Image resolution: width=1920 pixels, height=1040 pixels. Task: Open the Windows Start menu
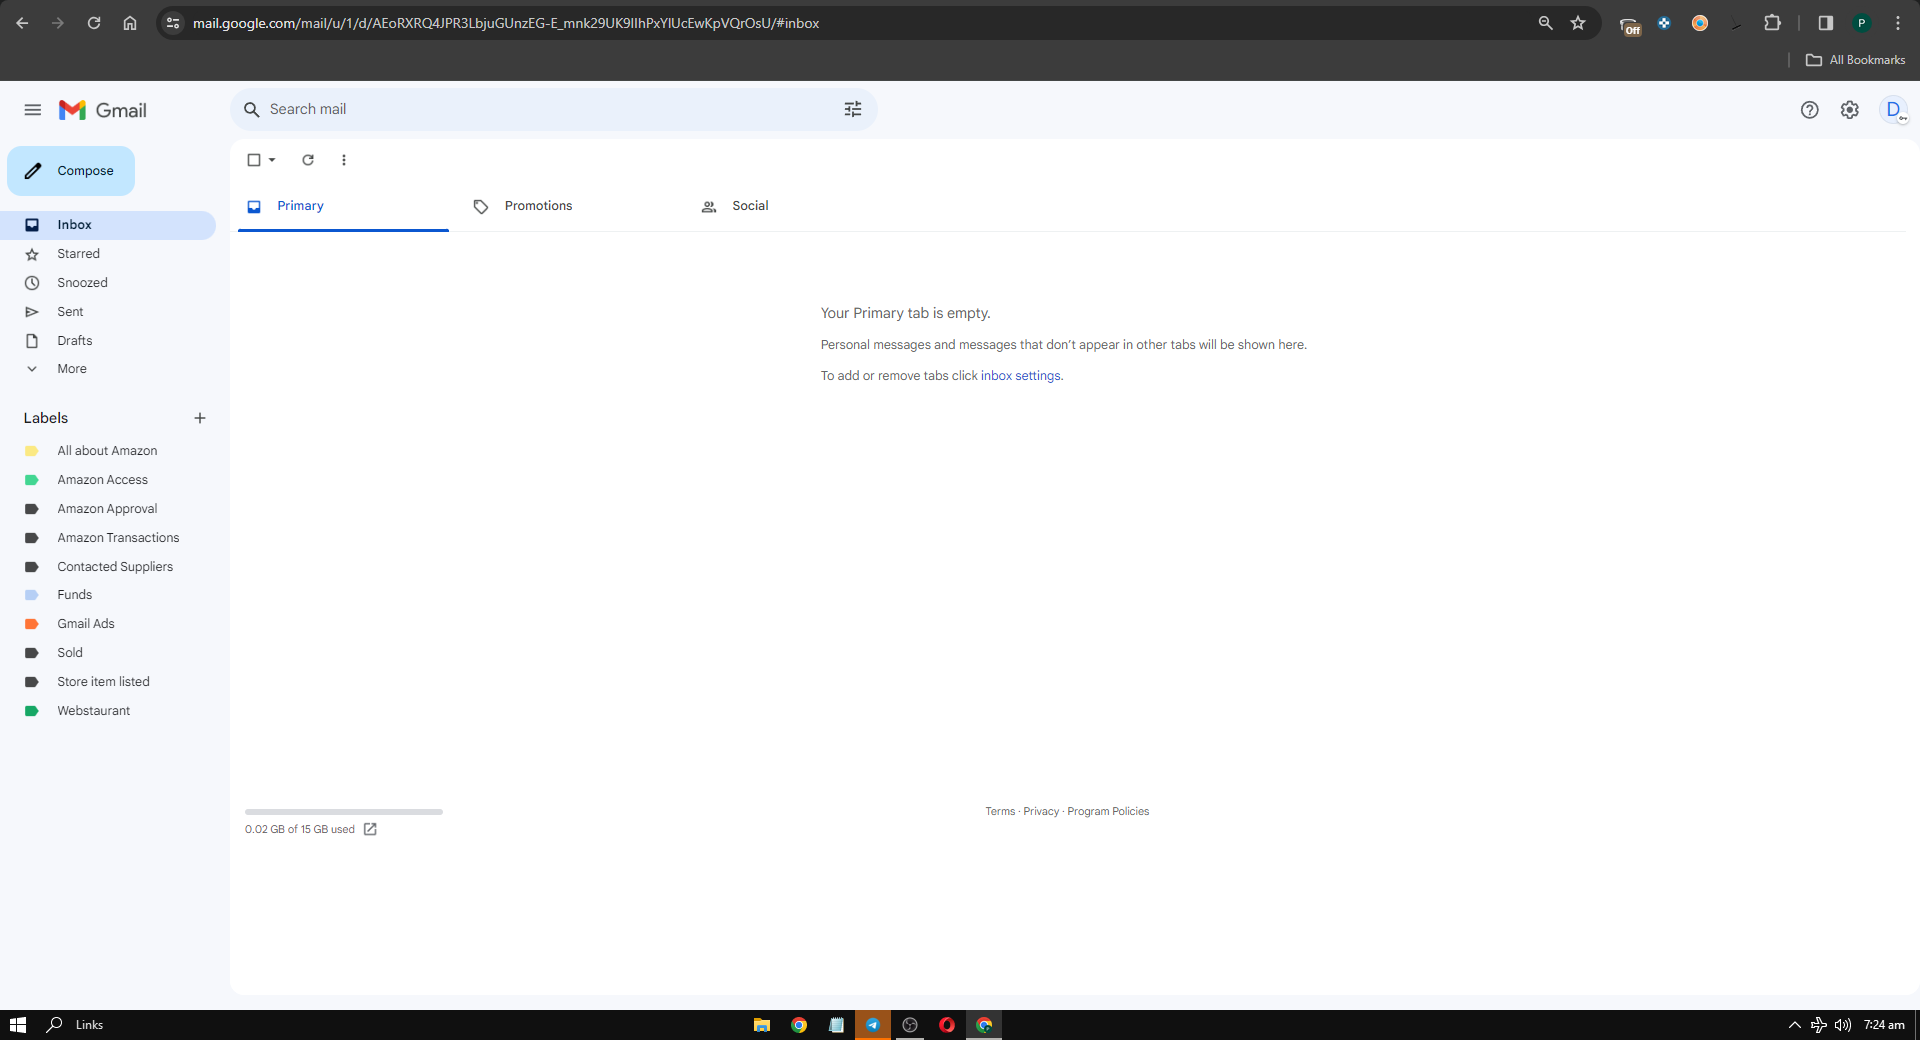click(x=18, y=1025)
